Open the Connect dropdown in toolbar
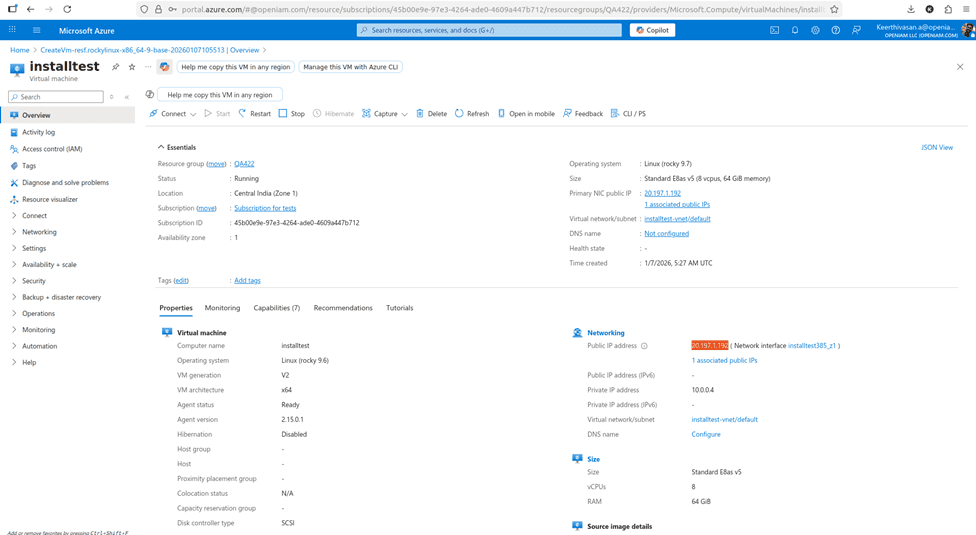The image size is (976, 535). click(x=172, y=113)
